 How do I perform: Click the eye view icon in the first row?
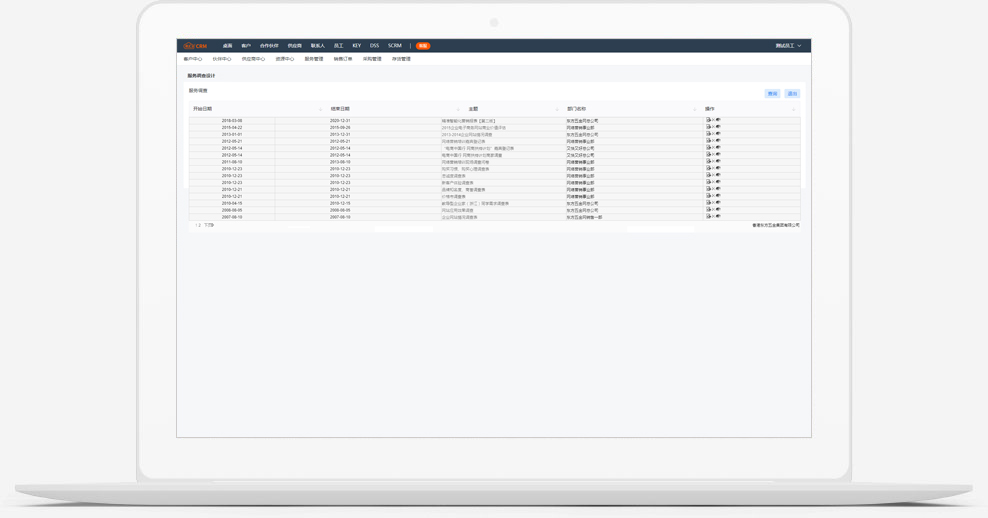point(718,120)
